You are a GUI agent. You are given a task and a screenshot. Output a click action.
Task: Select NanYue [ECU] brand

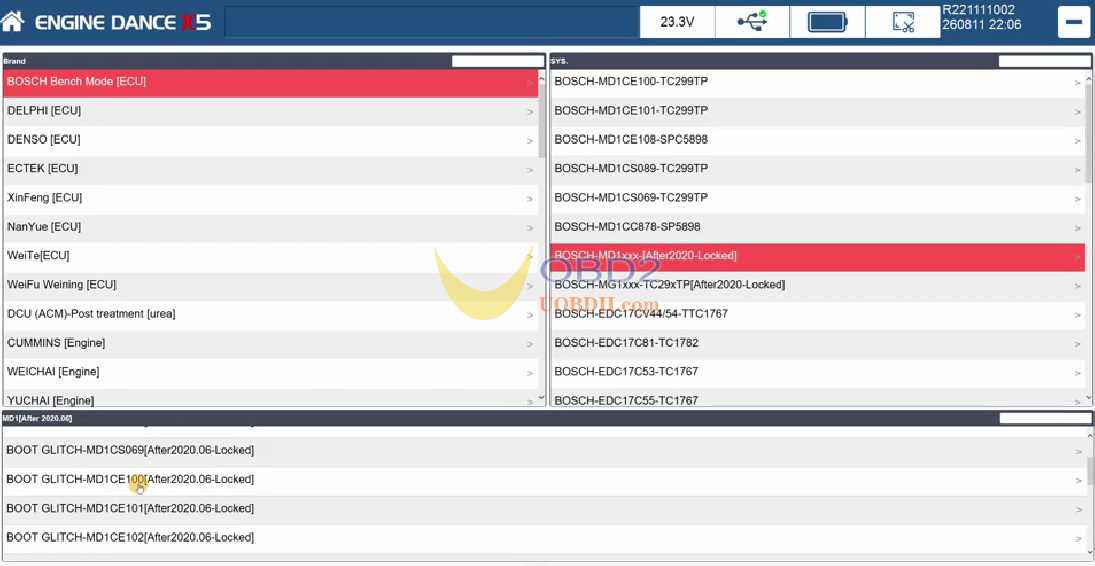(x=271, y=228)
